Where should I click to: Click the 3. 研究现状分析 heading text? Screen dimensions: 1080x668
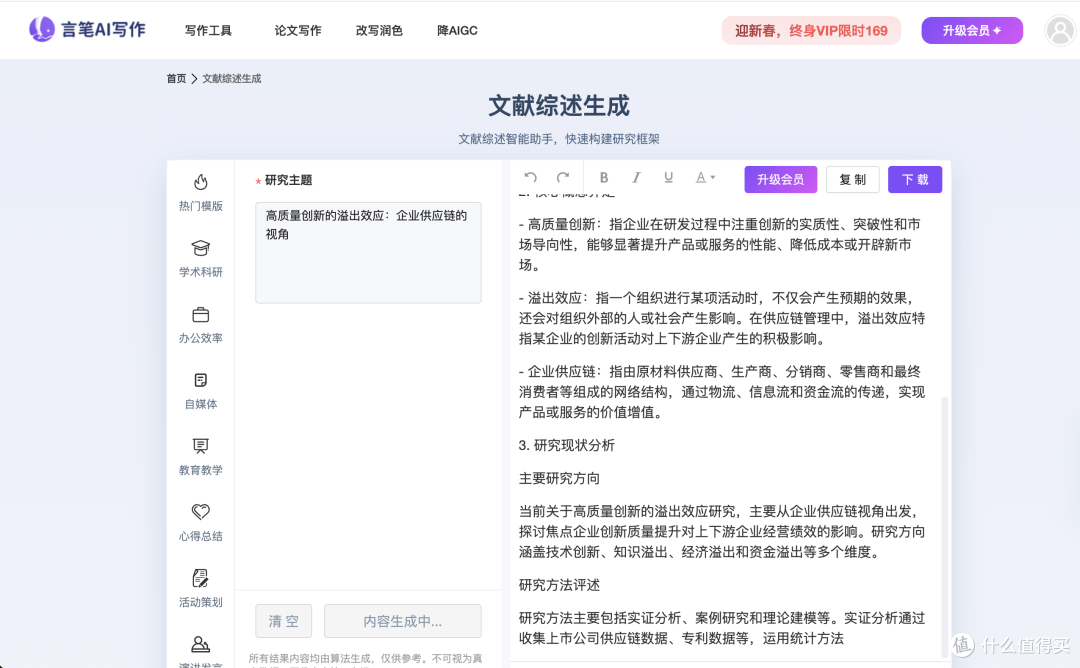pyautogui.click(x=566, y=446)
